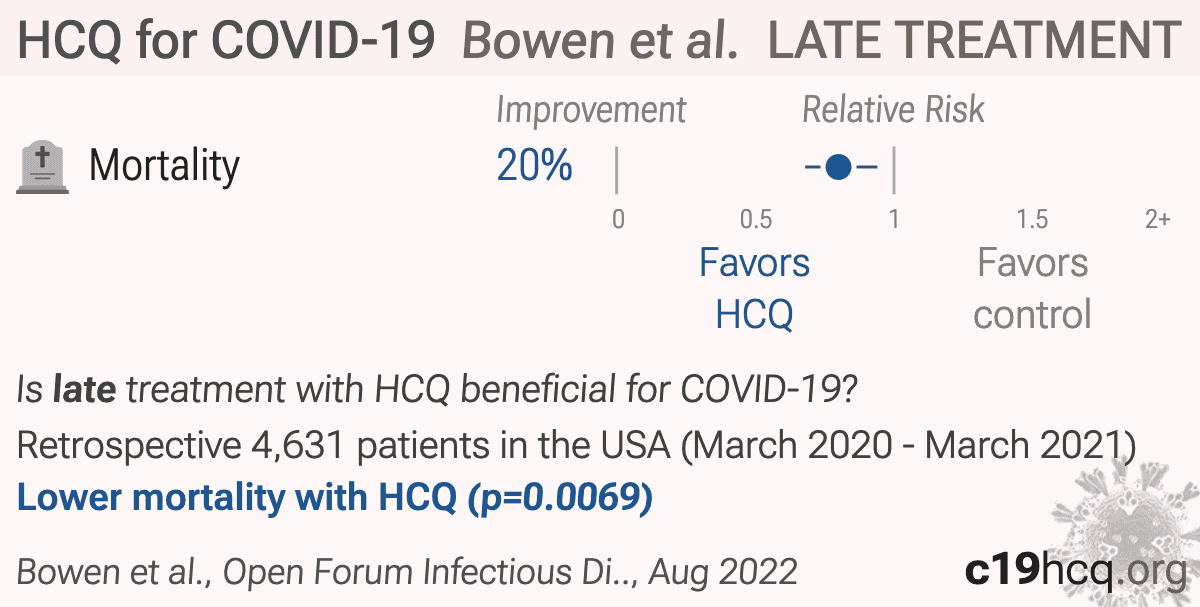Image resolution: width=1200 pixels, height=607 pixels.
Task: Click the tombstone Mortality icon
Action: click(43, 168)
